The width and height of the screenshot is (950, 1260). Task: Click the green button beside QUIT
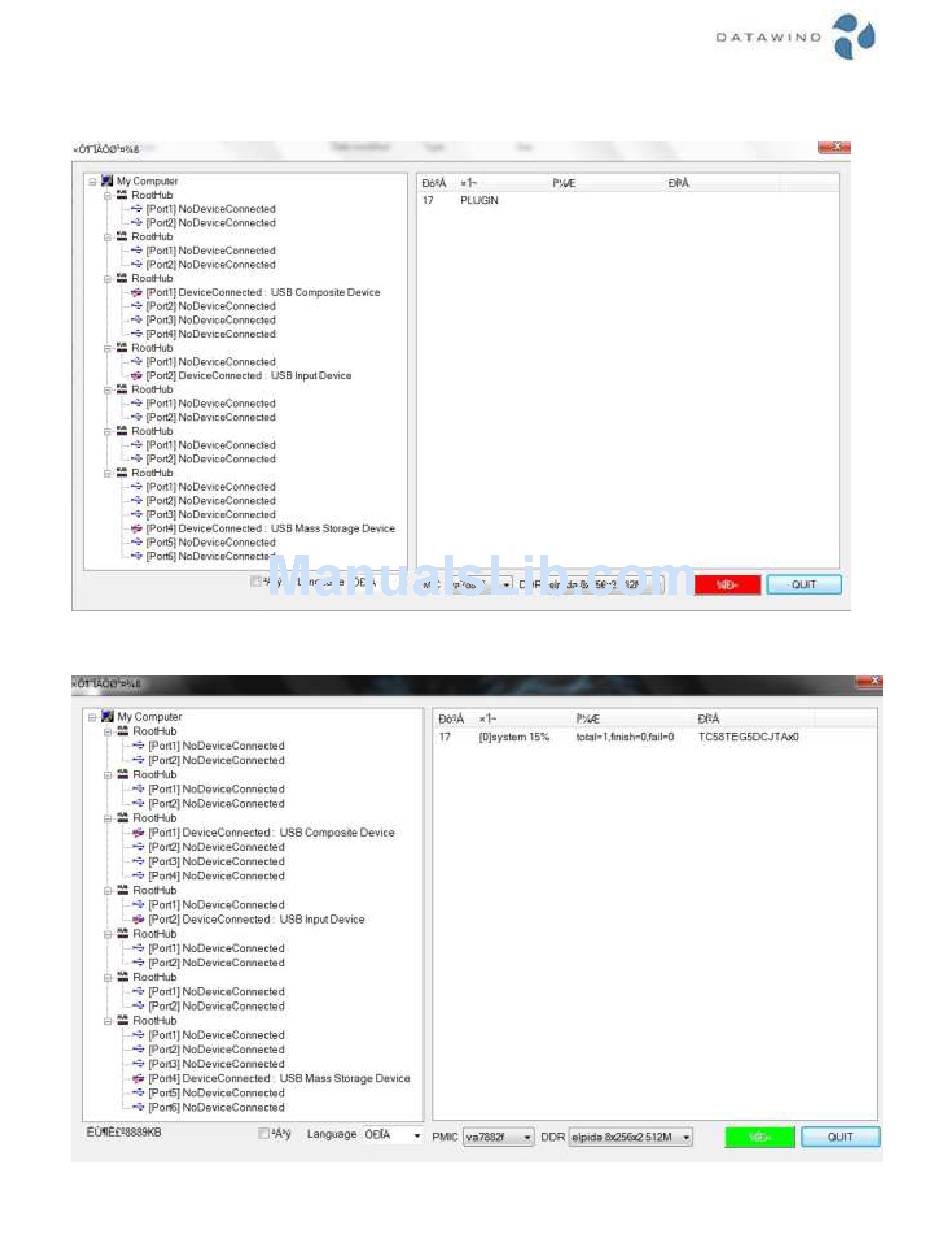click(x=760, y=1137)
